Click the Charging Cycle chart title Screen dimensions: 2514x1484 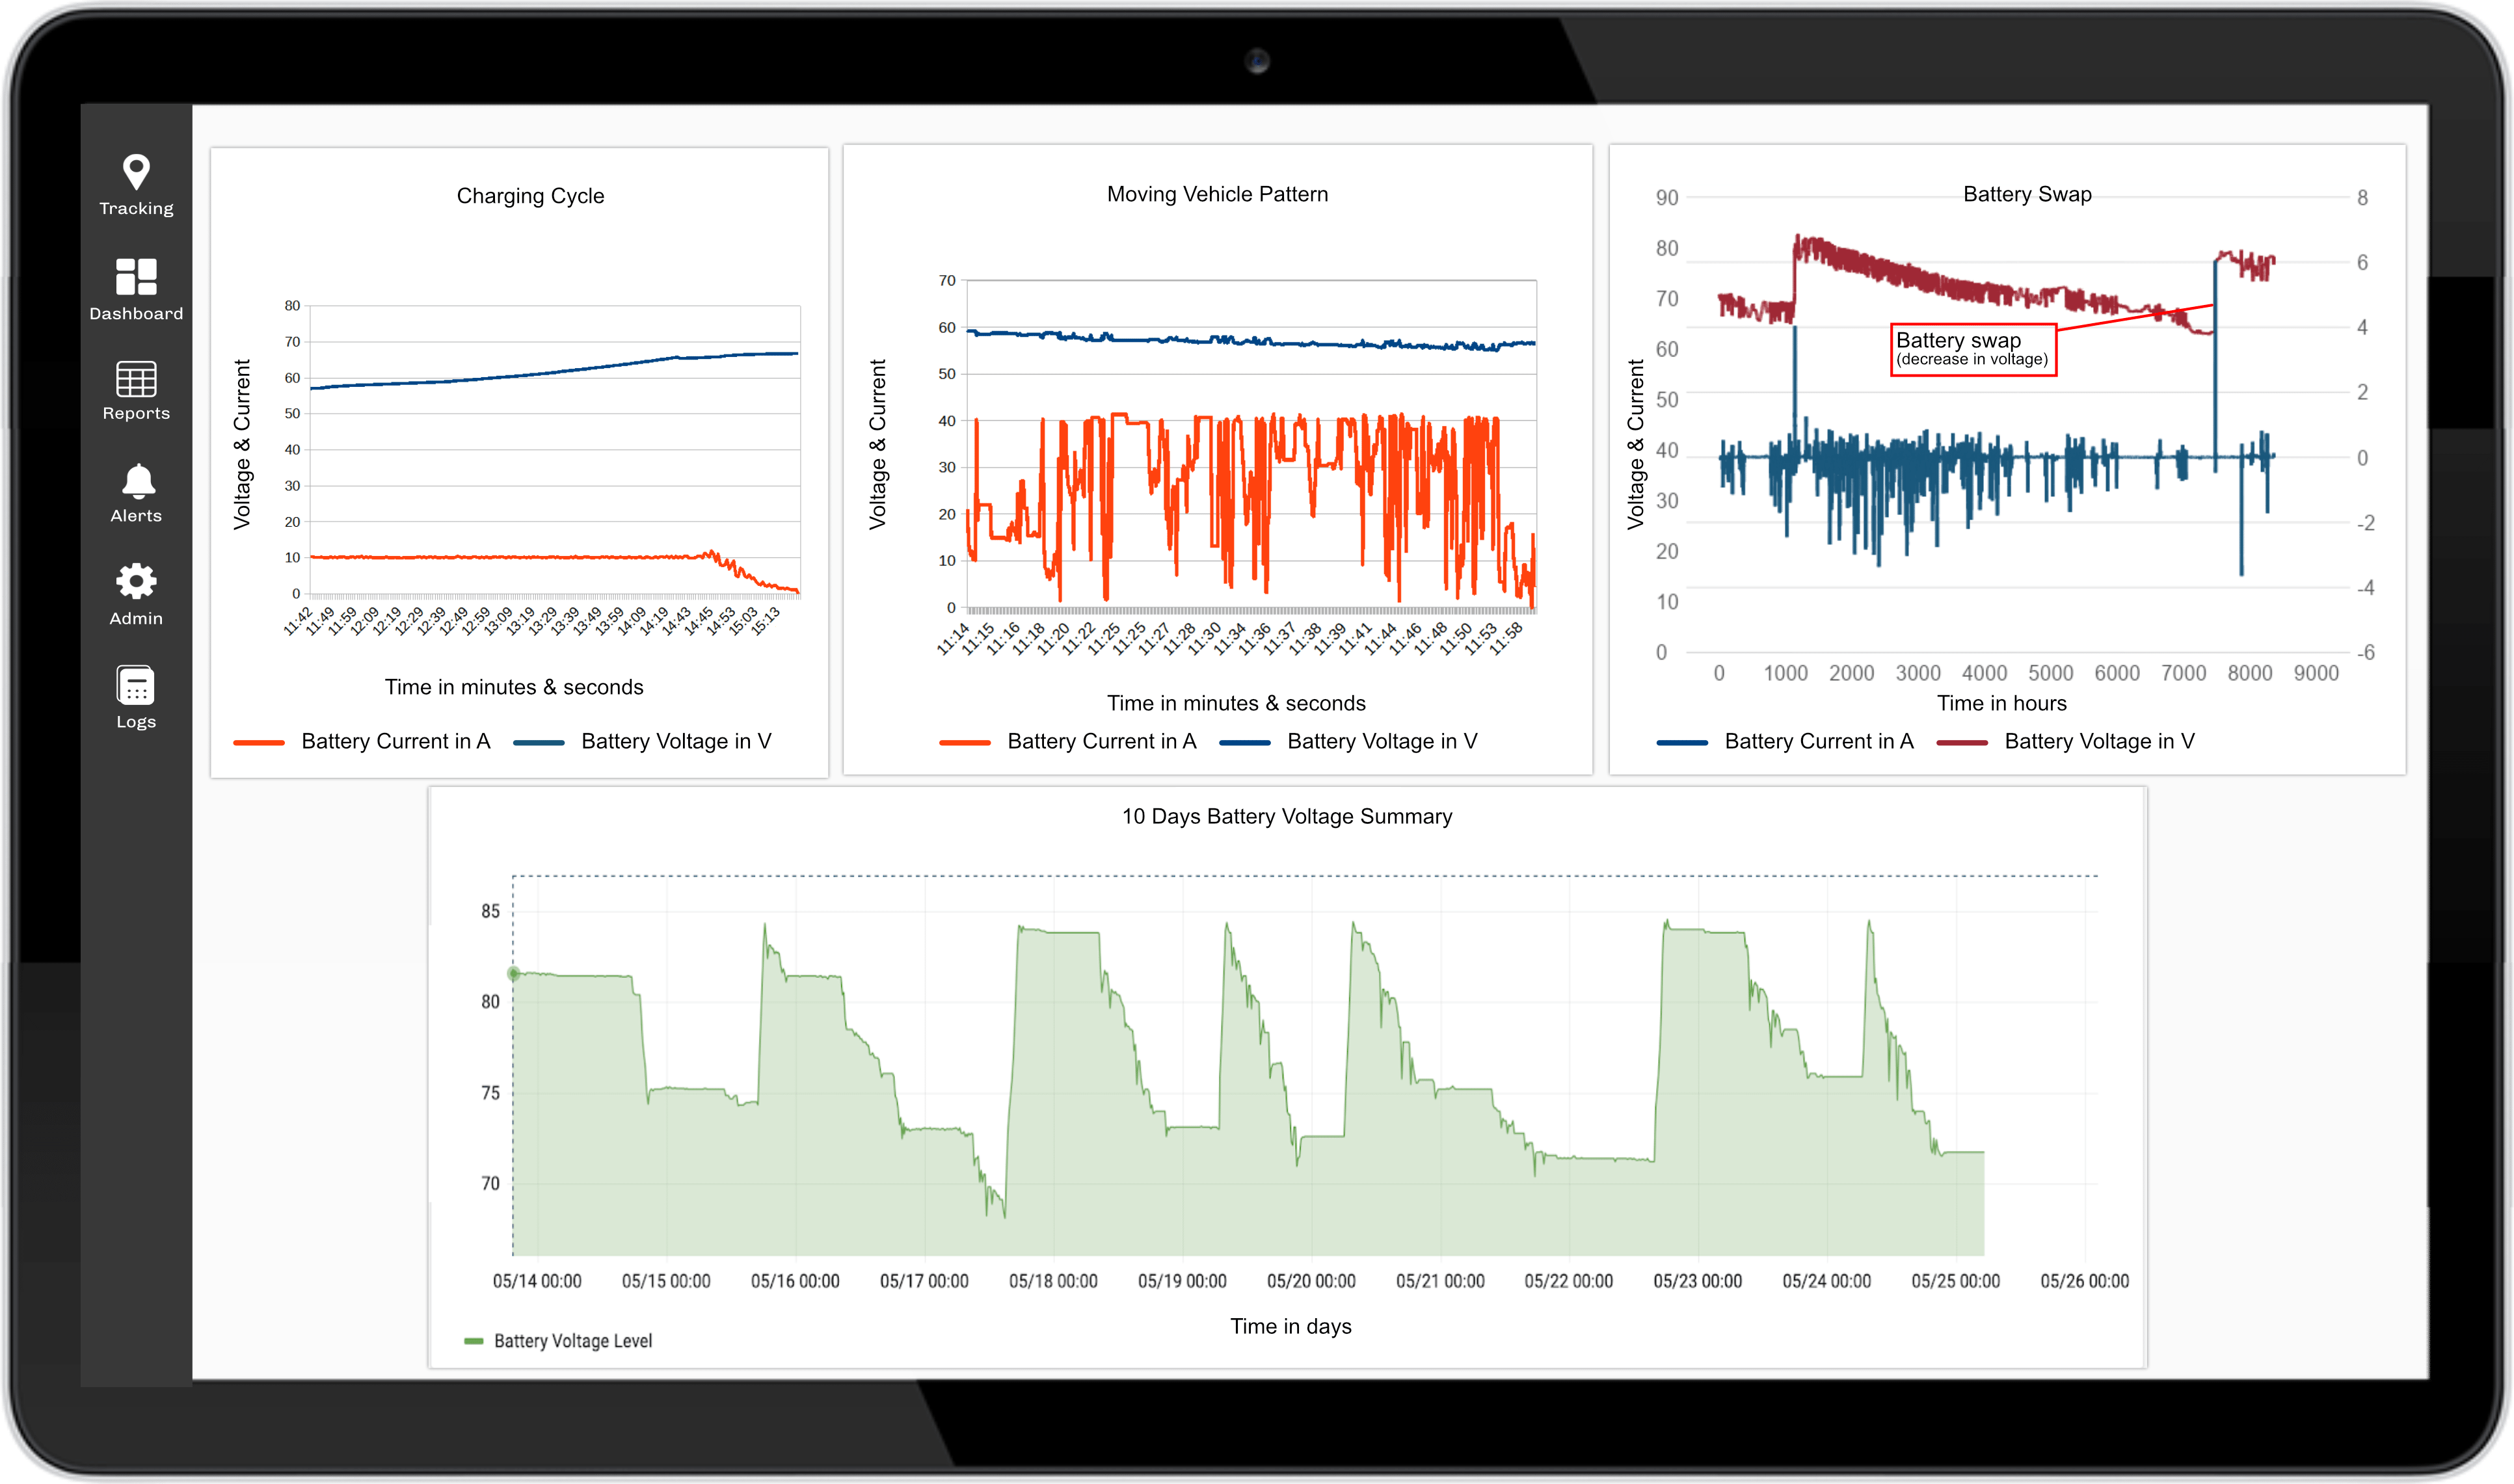click(530, 196)
